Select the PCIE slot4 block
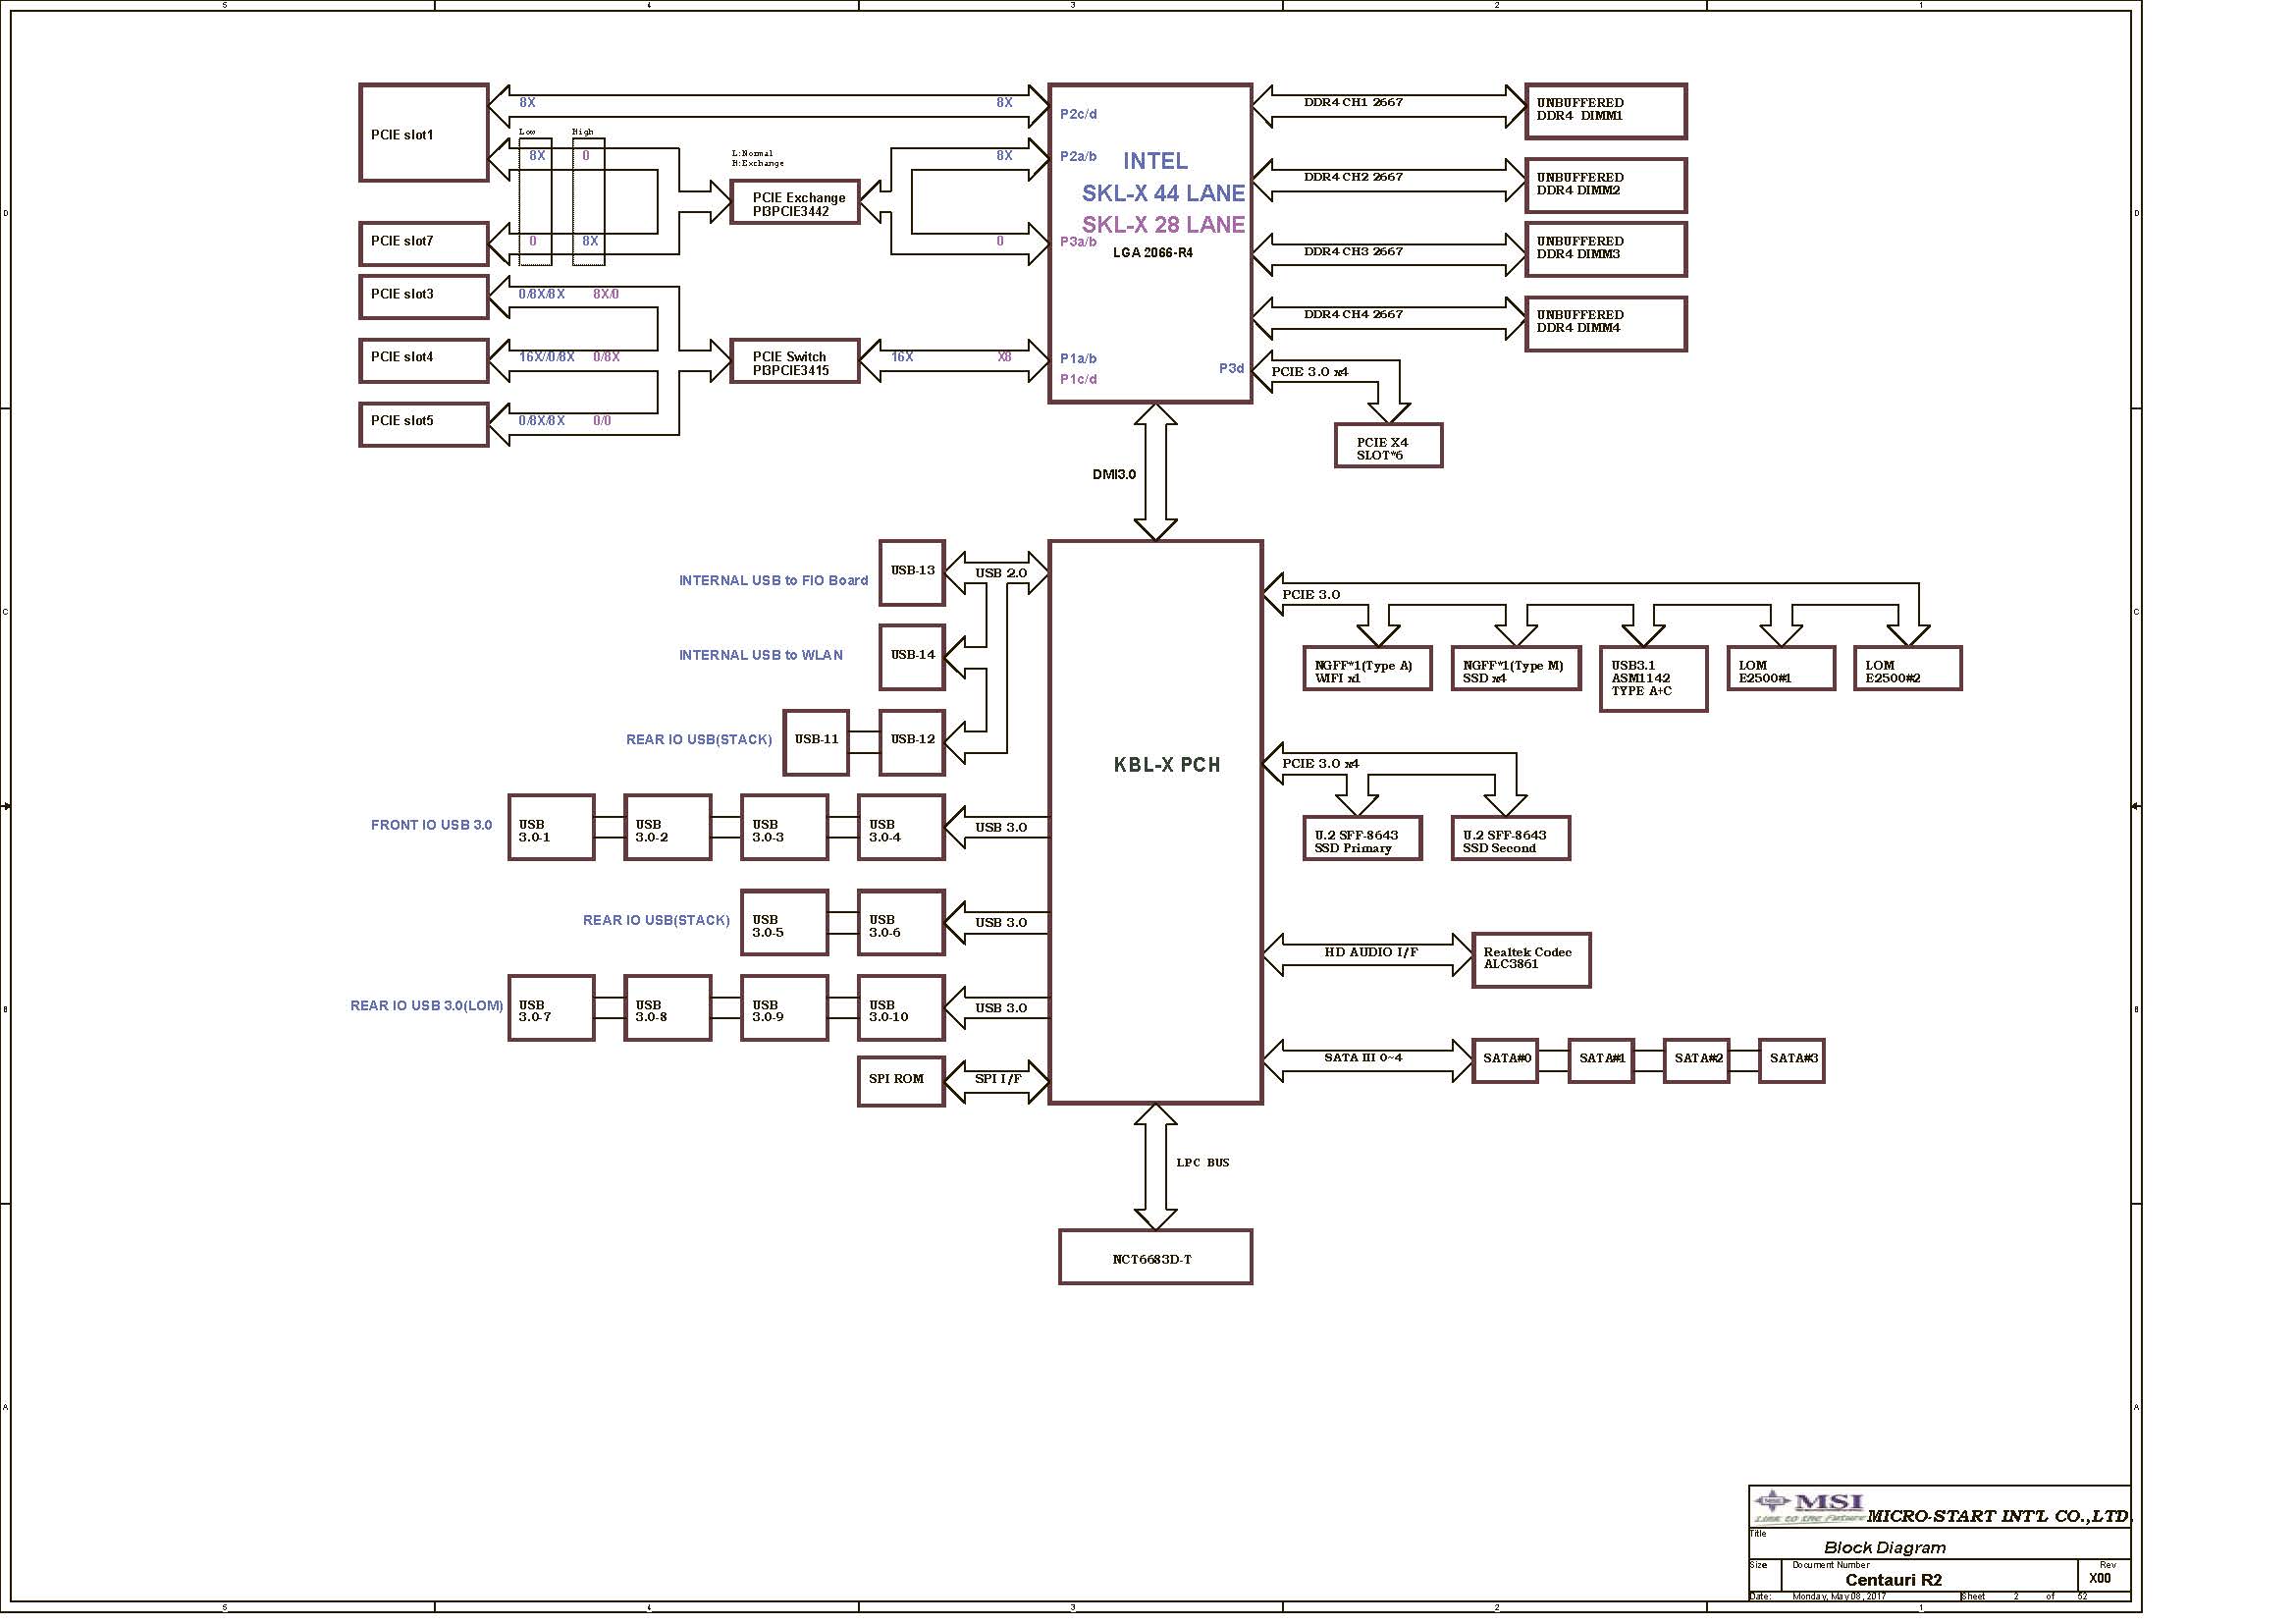 coord(424,360)
